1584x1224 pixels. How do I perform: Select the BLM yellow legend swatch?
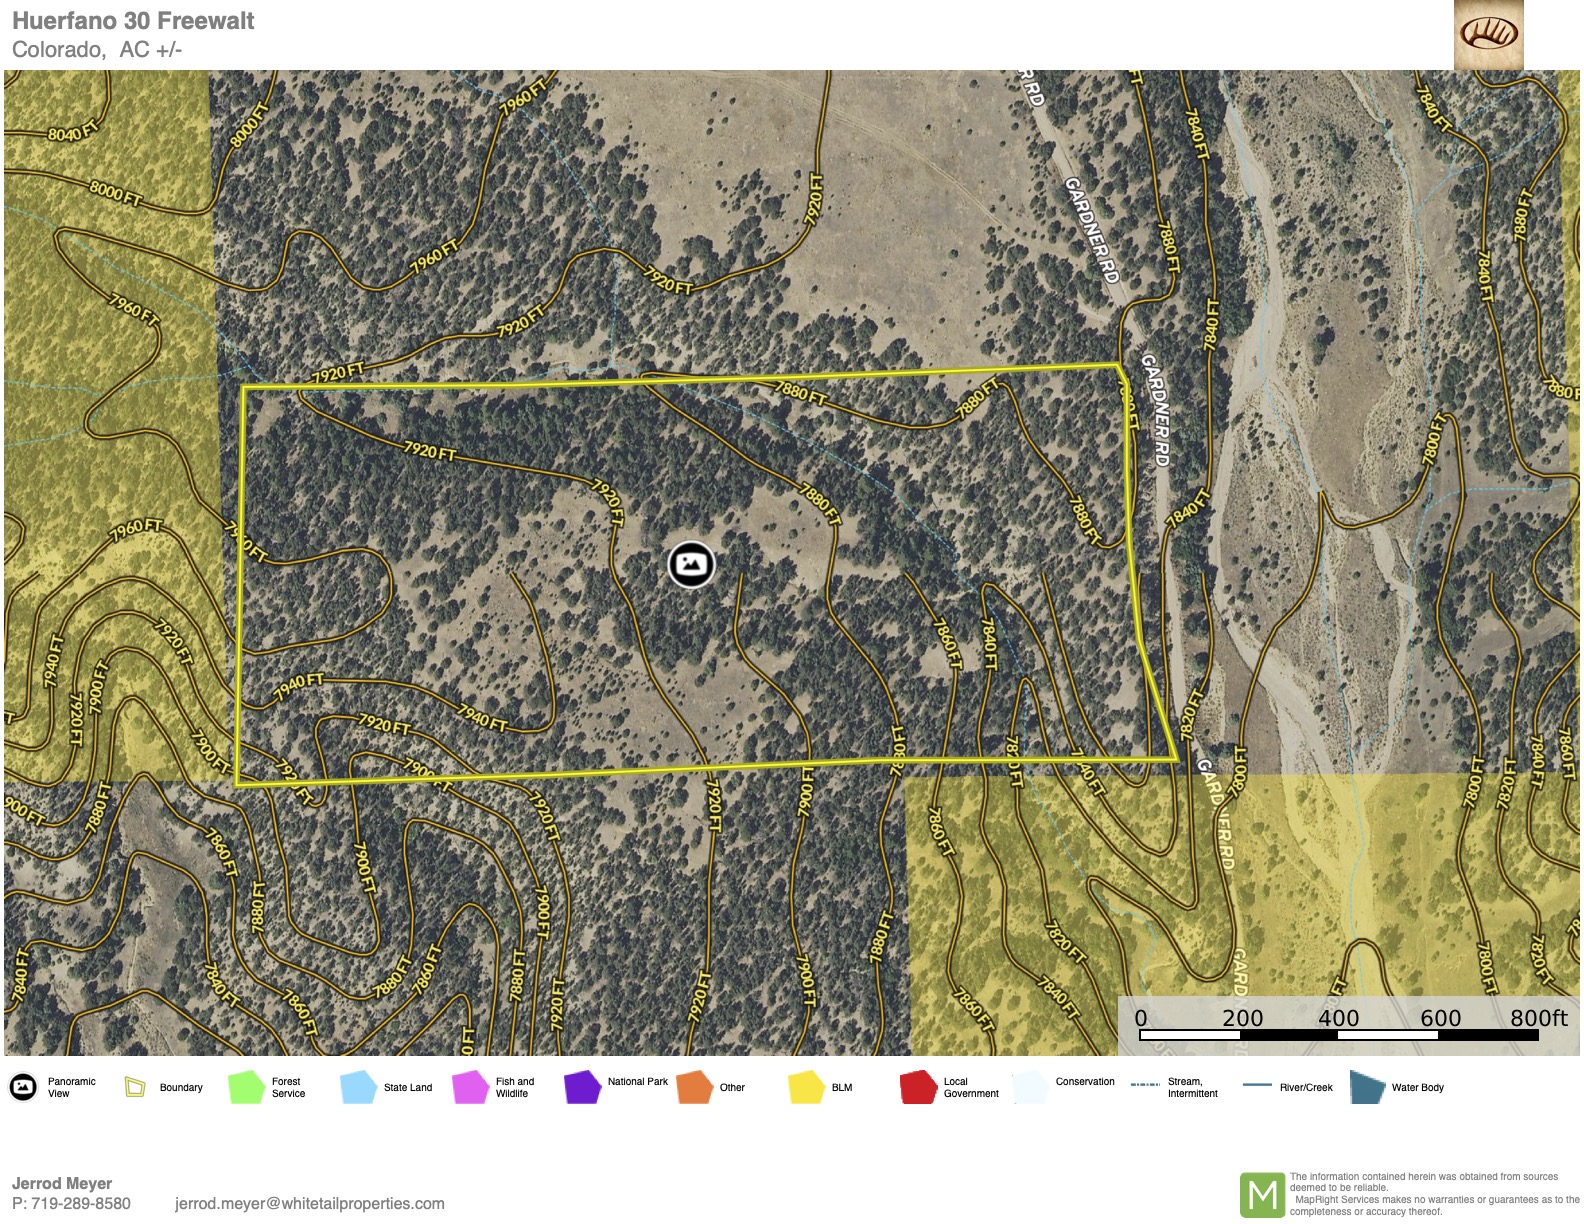(x=806, y=1087)
